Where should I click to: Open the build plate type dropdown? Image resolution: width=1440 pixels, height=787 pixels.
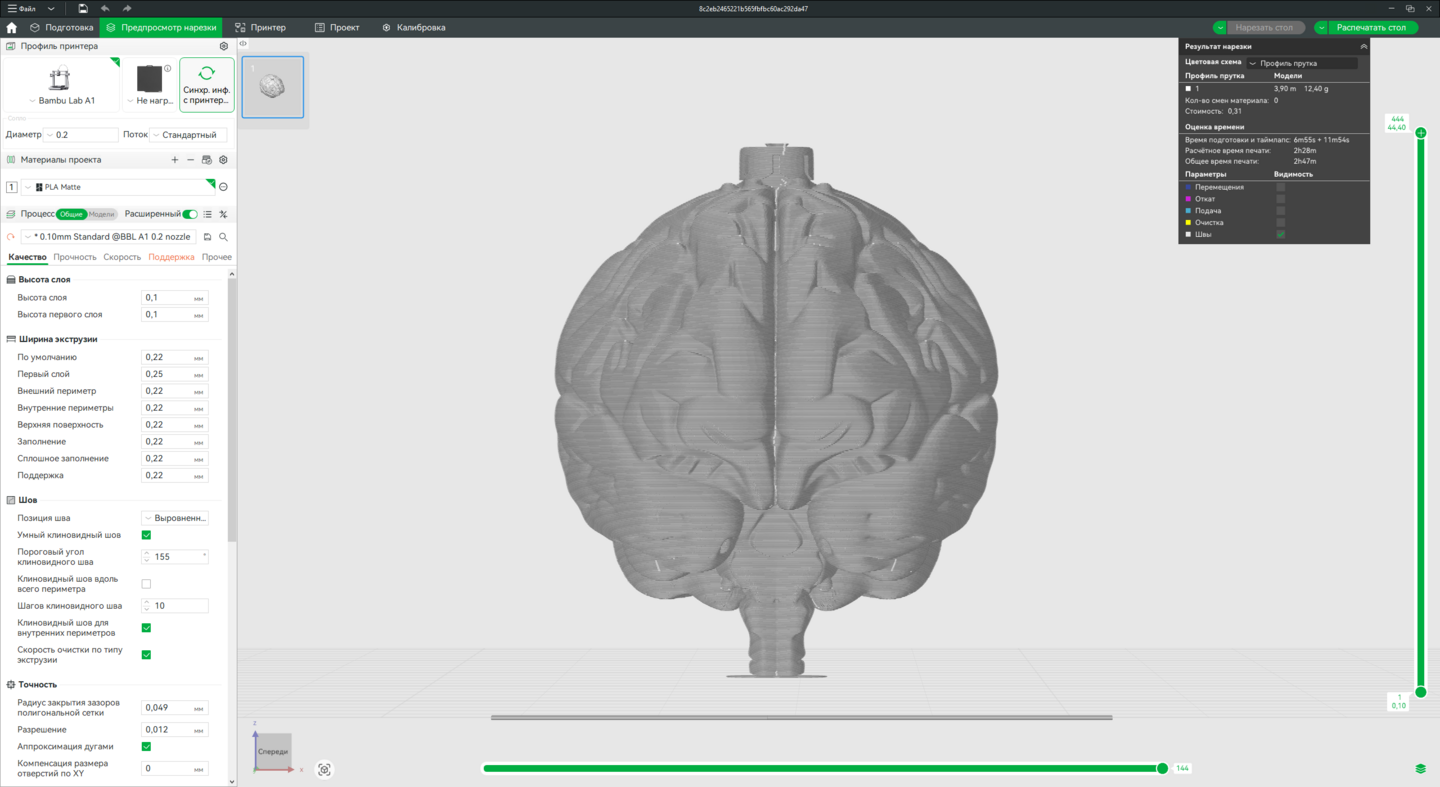150,101
